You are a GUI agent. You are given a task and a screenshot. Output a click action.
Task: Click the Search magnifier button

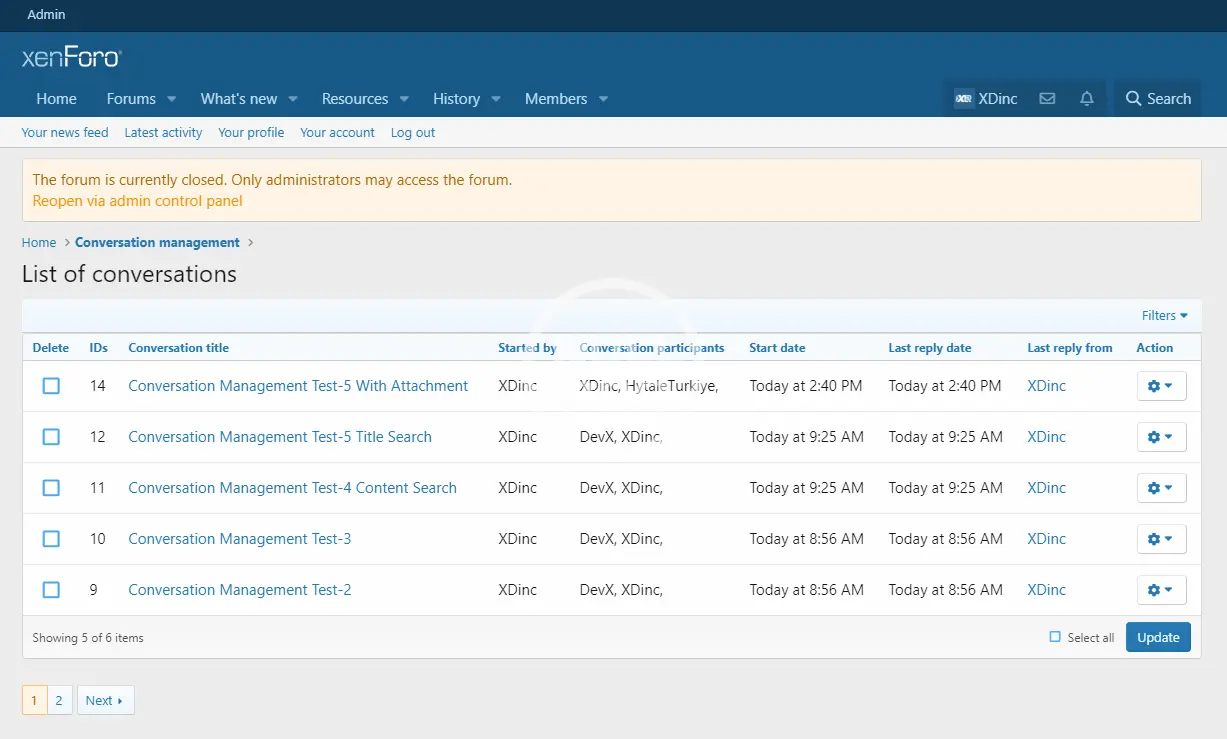1158,99
